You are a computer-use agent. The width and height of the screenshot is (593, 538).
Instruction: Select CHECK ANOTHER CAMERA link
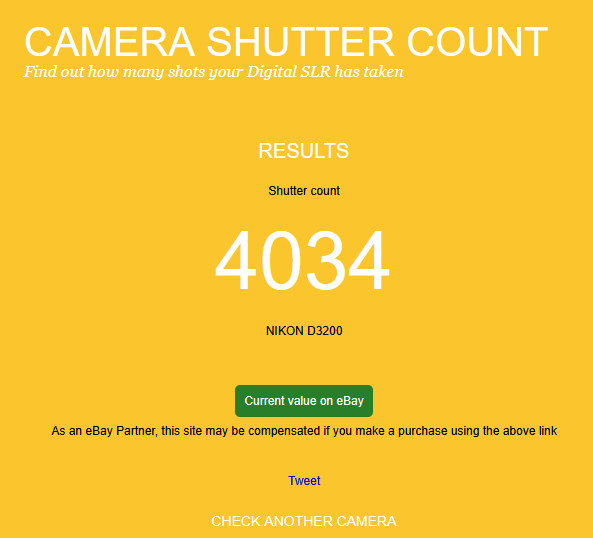pyautogui.click(x=304, y=521)
